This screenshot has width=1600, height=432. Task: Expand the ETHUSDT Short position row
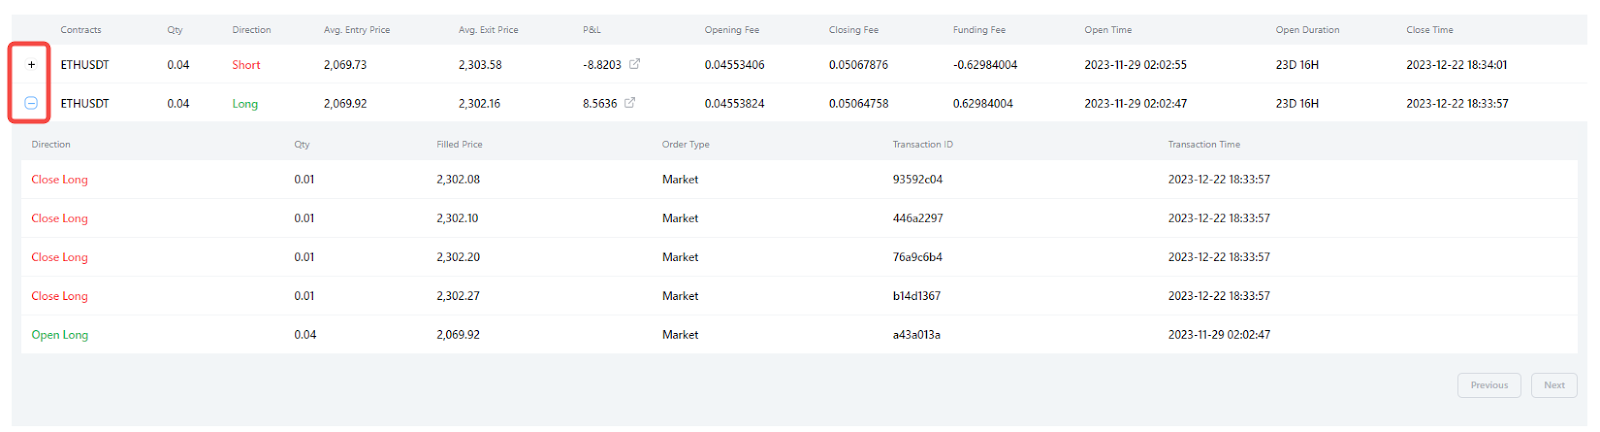coord(31,65)
